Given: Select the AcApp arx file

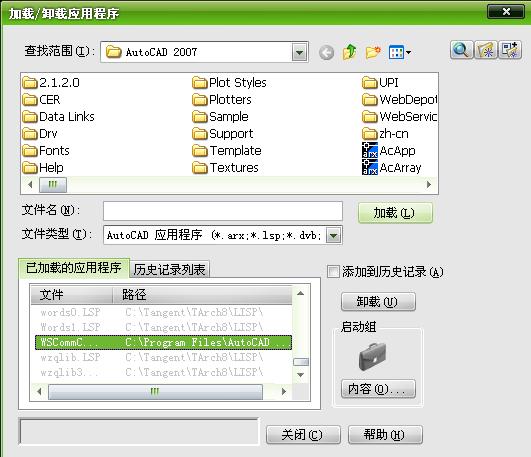Looking at the screenshot, I should 389,150.
